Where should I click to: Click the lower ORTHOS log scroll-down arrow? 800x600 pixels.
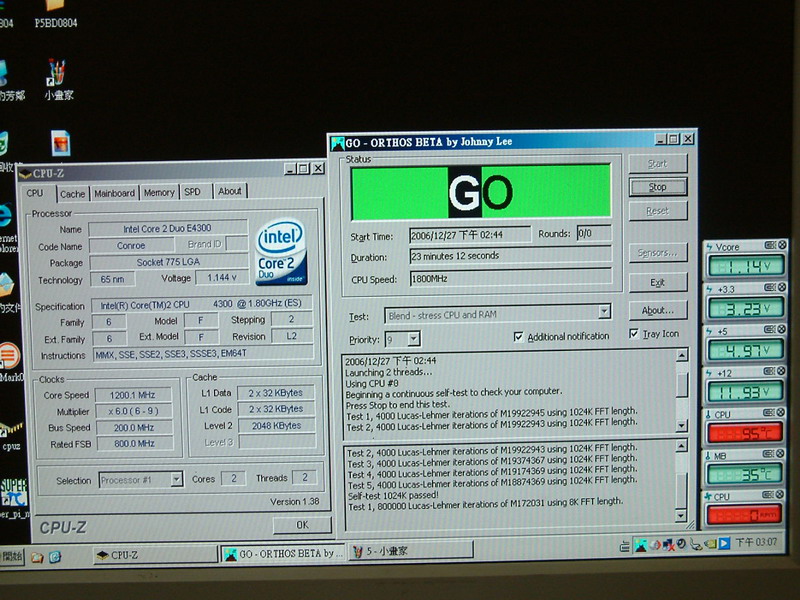[681, 516]
